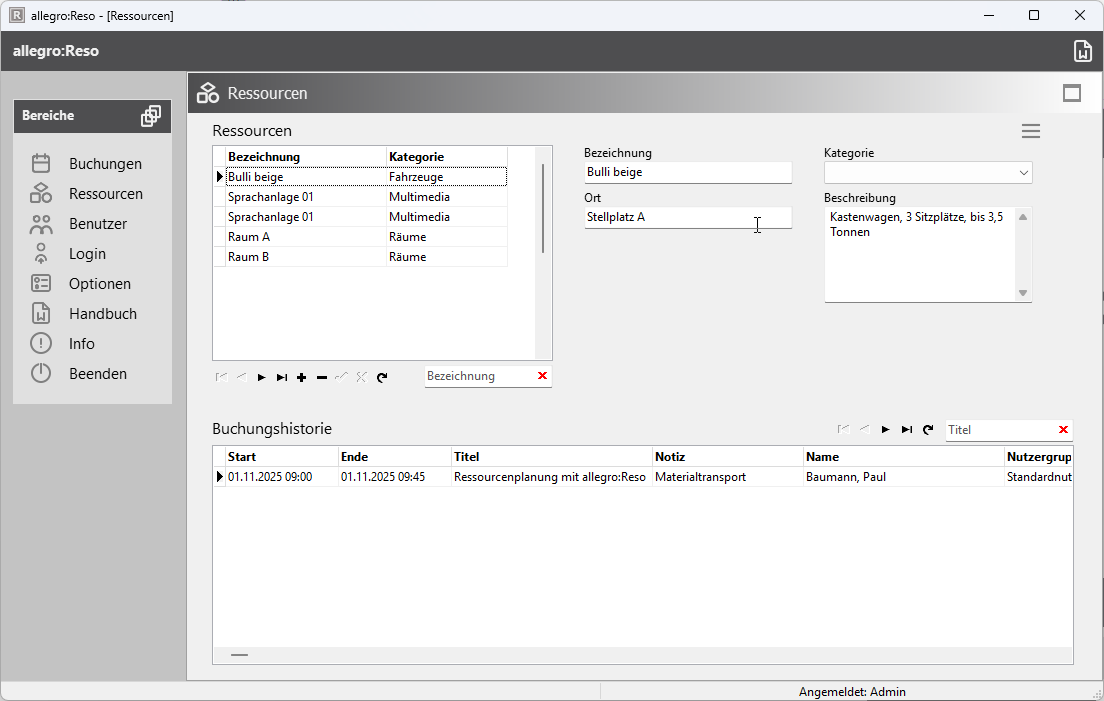Show Info about the application
Screen dimensions: 1104x701
(81, 344)
